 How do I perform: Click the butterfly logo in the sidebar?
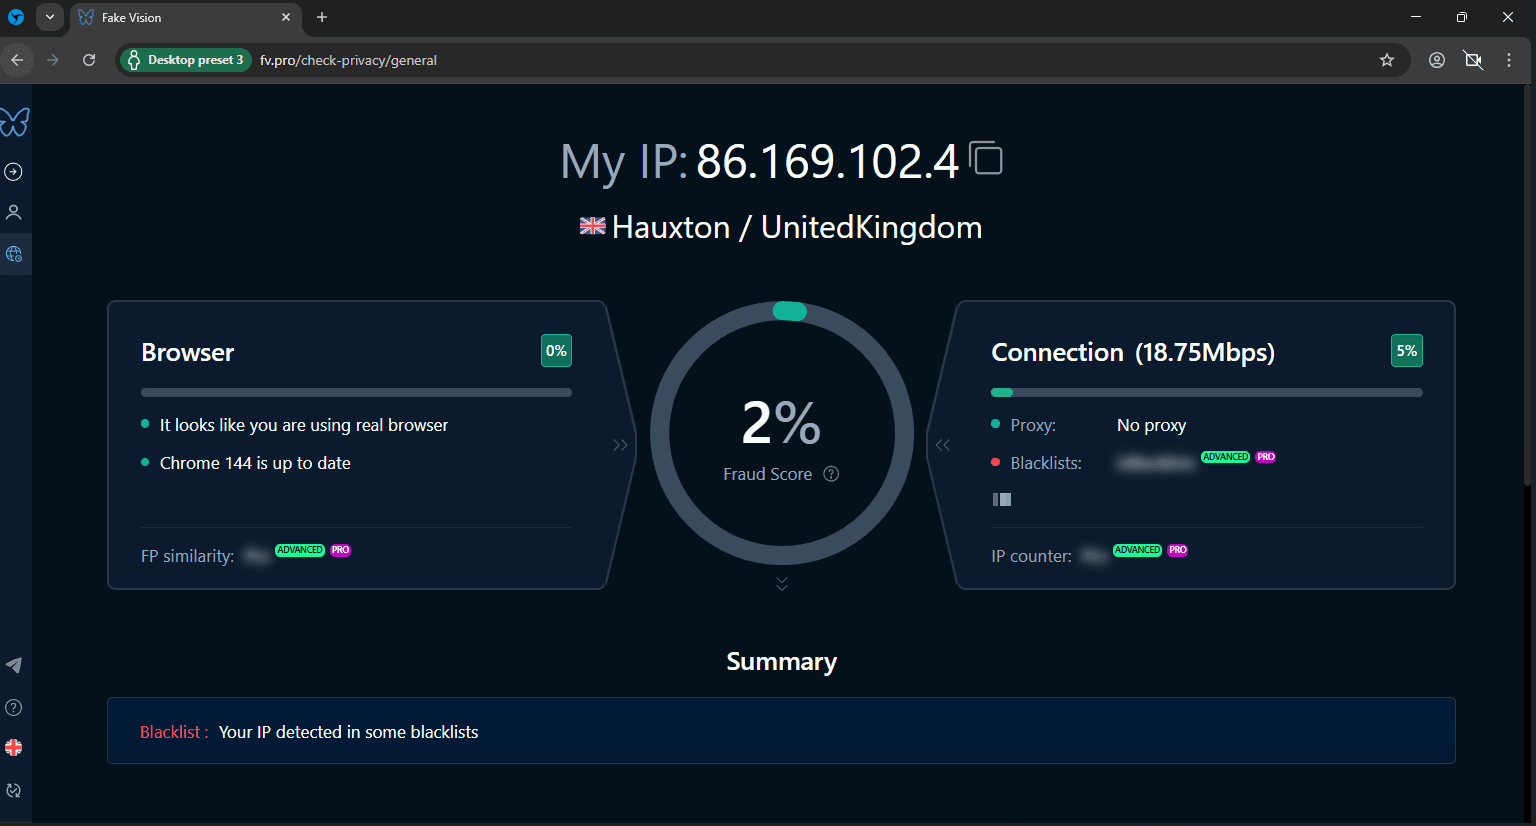pyautogui.click(x=15, y=122)
